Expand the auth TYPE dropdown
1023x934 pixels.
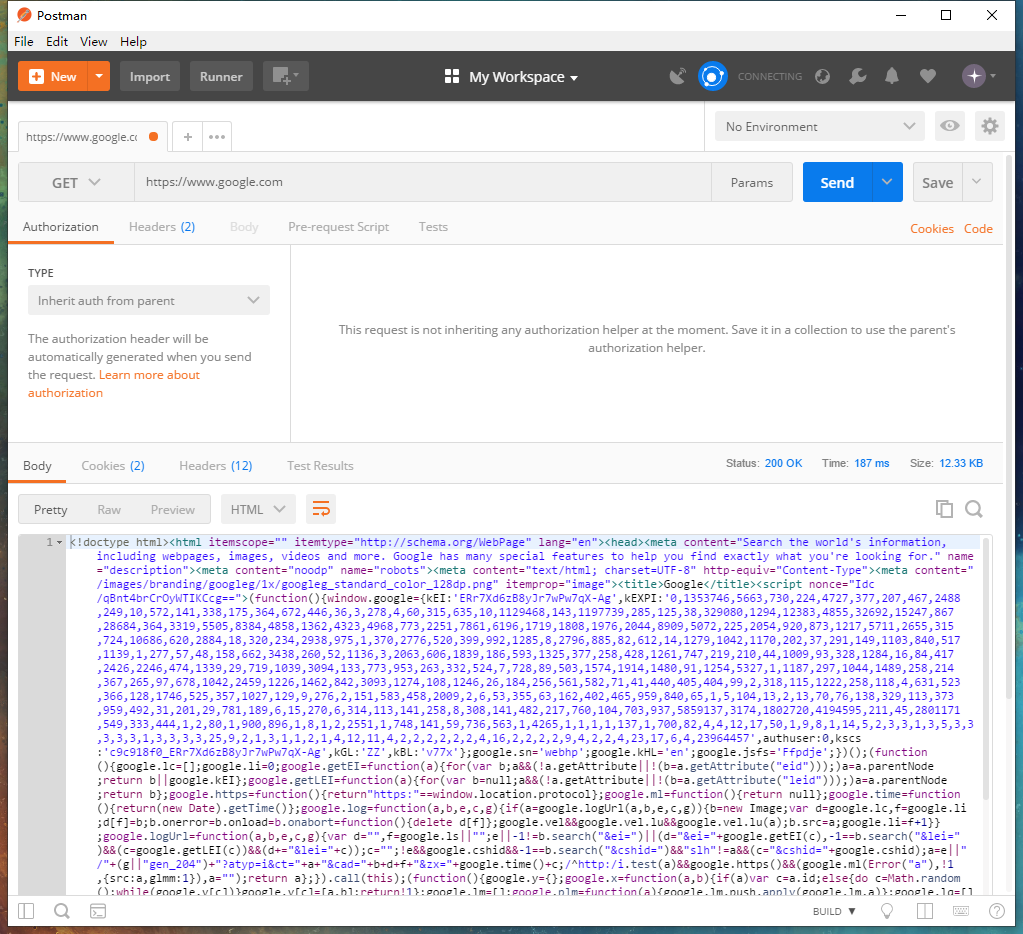(149, 301)
